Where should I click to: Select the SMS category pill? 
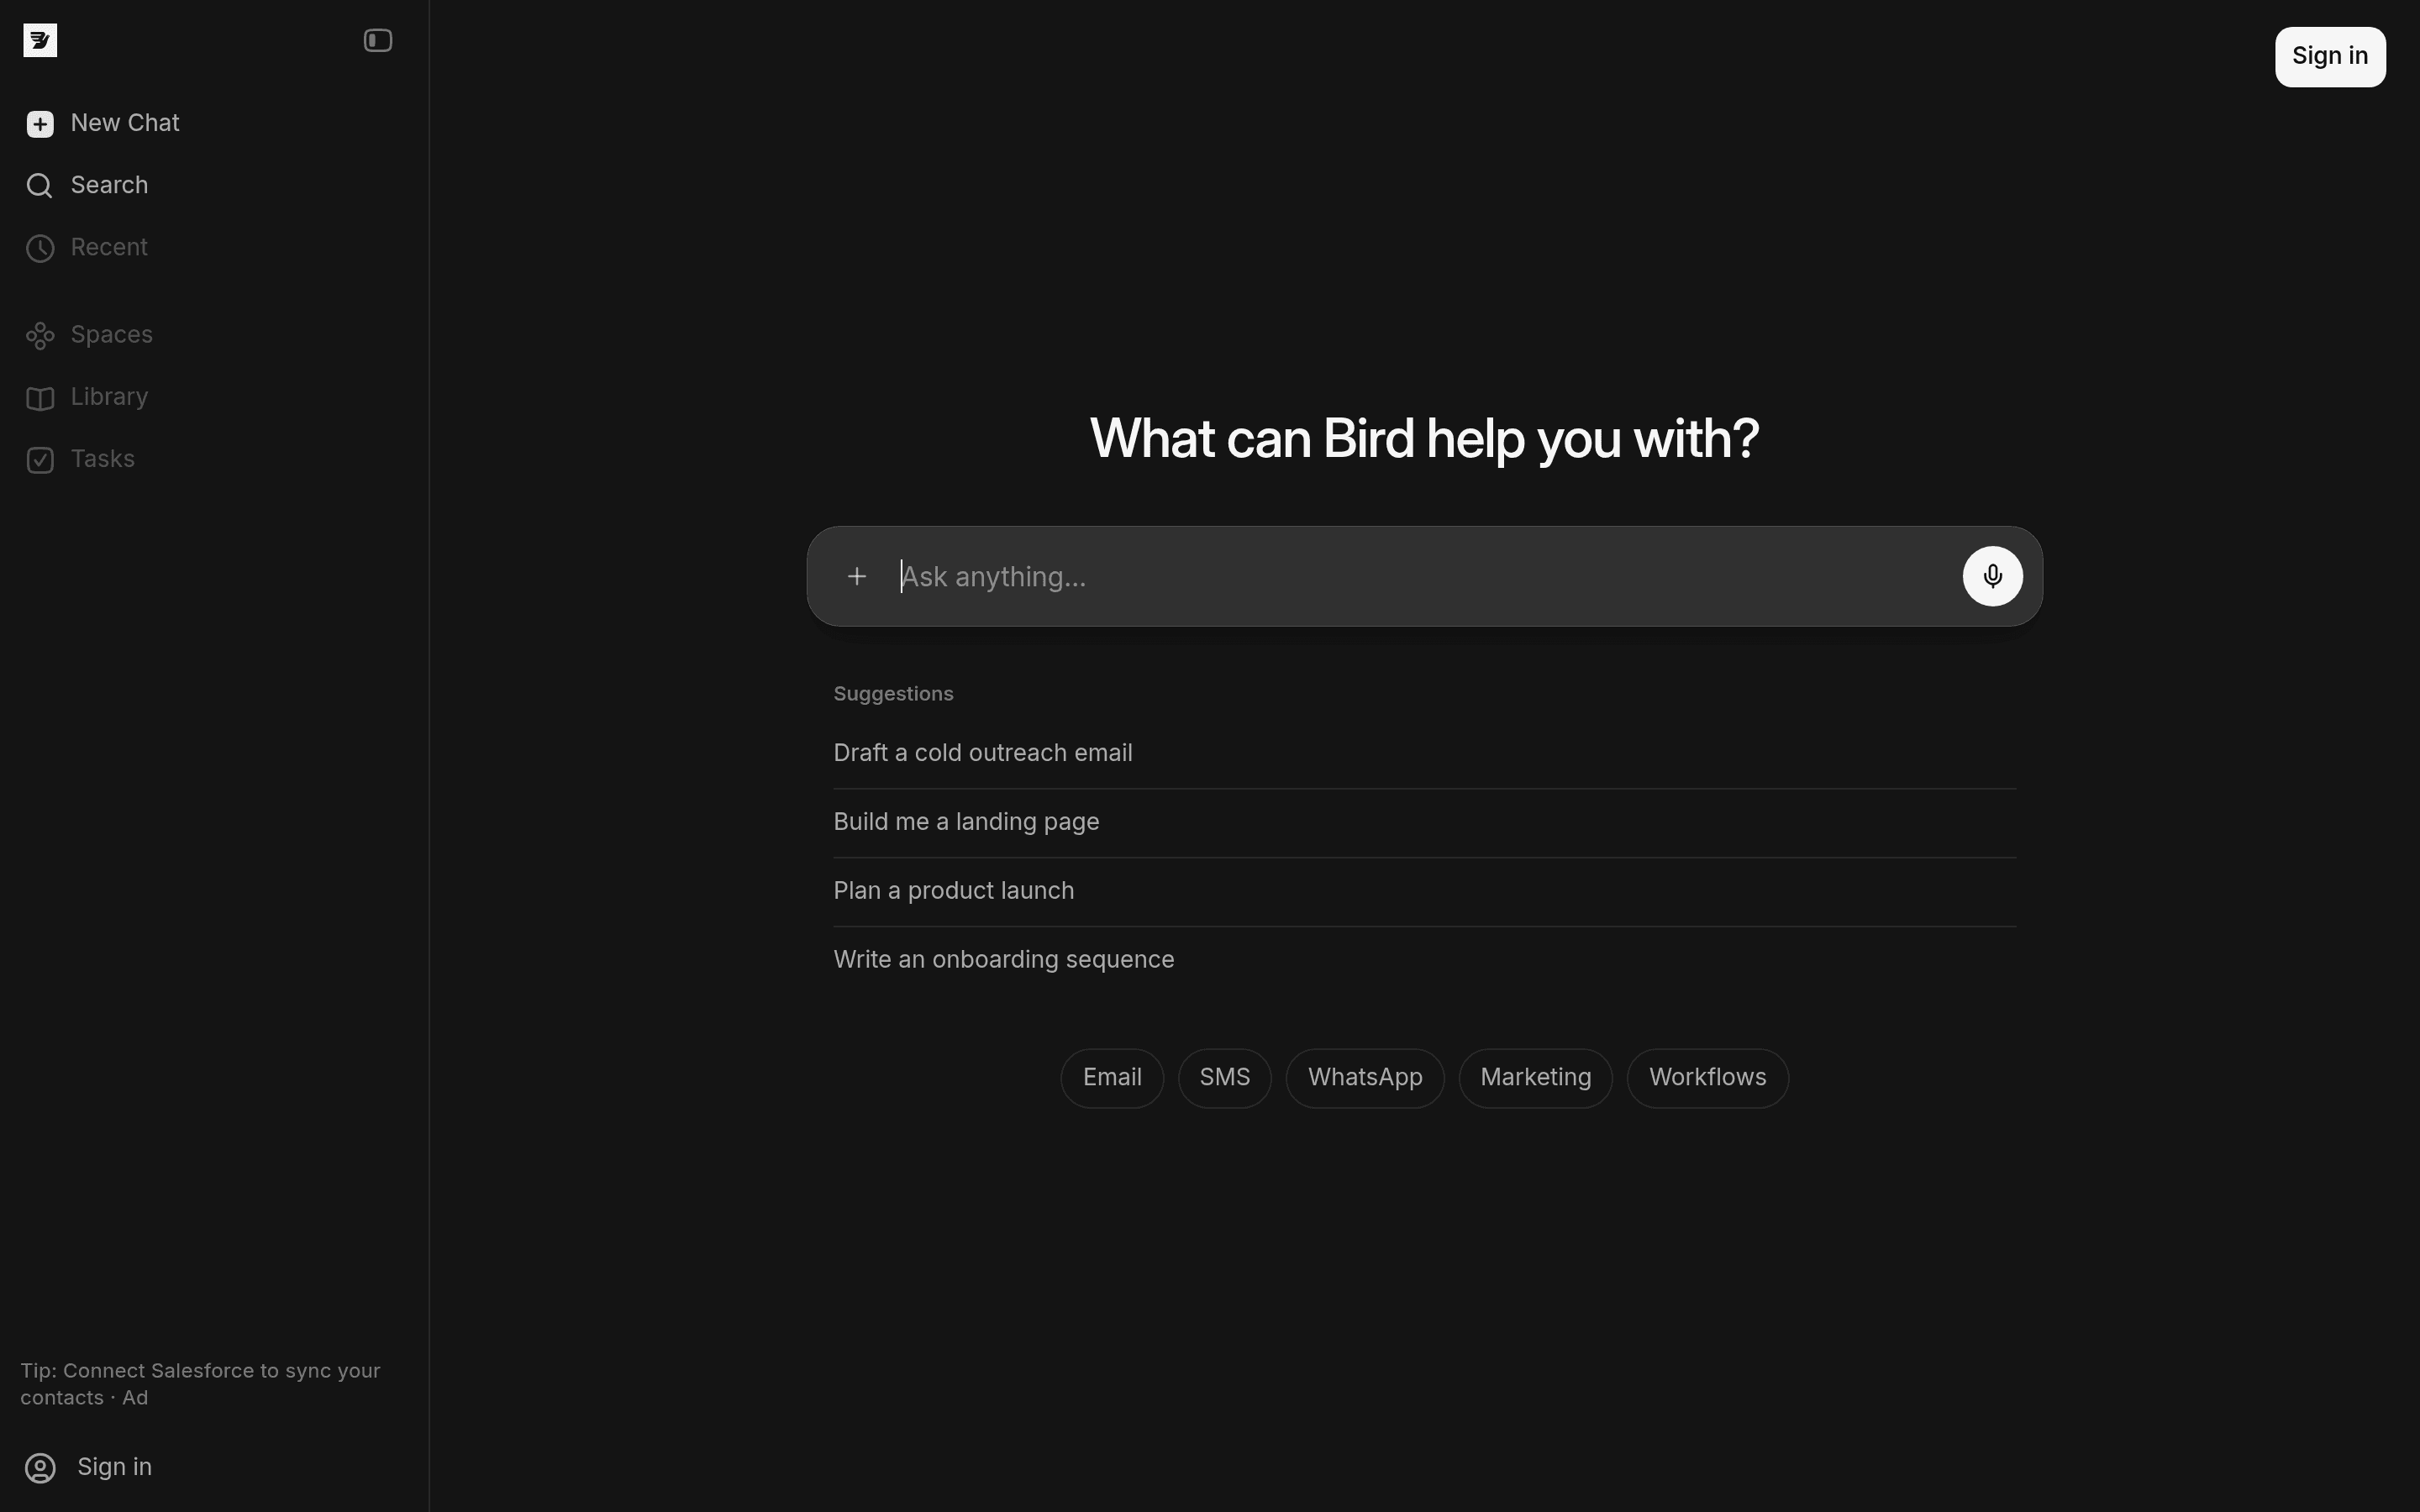tap(1224, 1076)
